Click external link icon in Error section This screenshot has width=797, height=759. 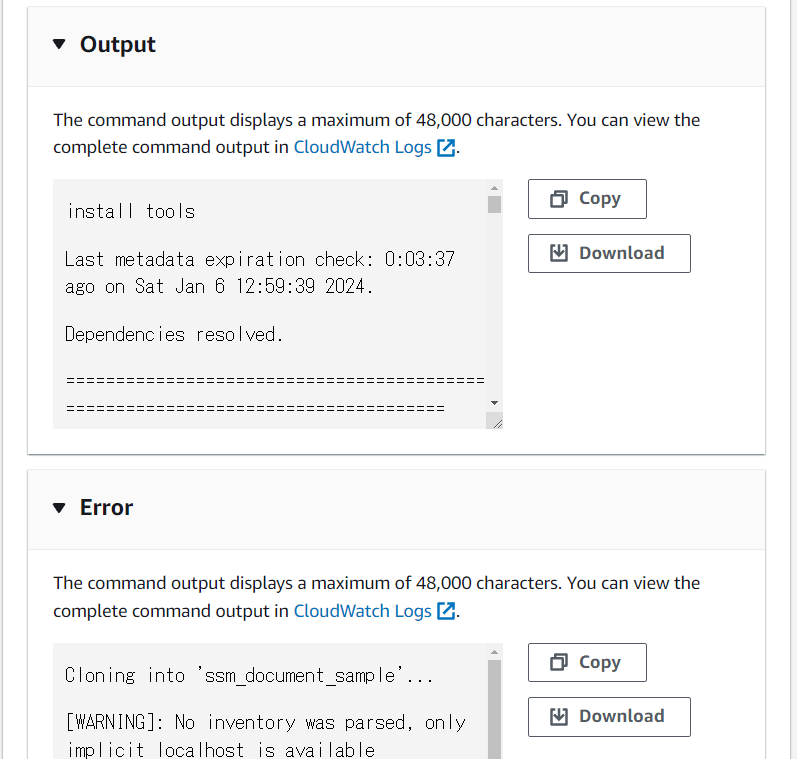[x=446, y=611]
